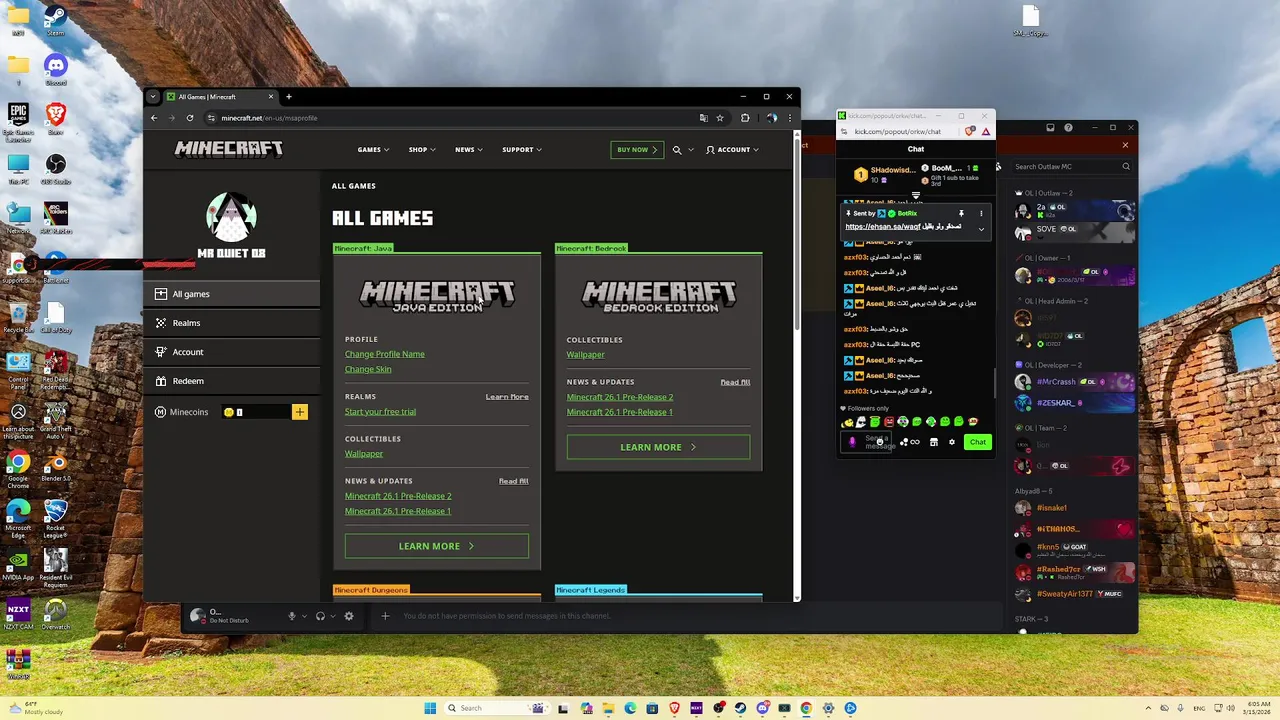Click the Kick chat settings gear icon
The image size is (1280, 720).
coord(951,442)
